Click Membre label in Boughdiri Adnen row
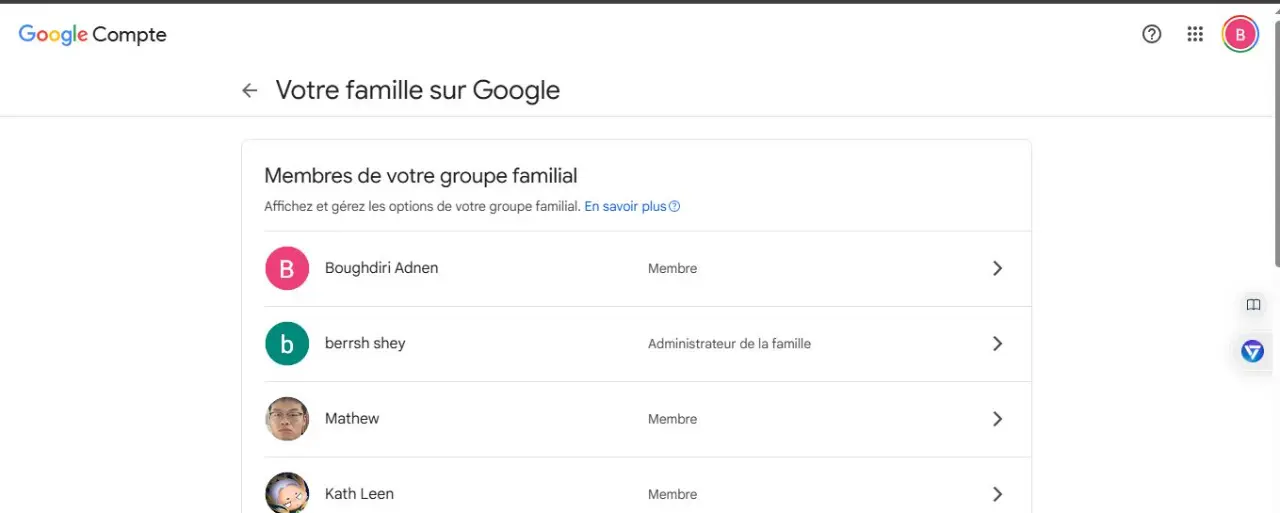This screenshot has width=1280, height=513. [672, 268]
